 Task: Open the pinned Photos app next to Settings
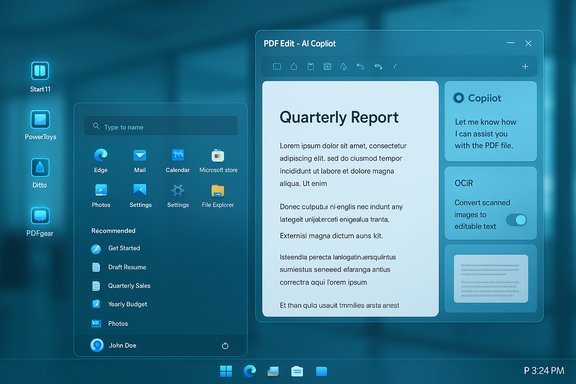101,190
